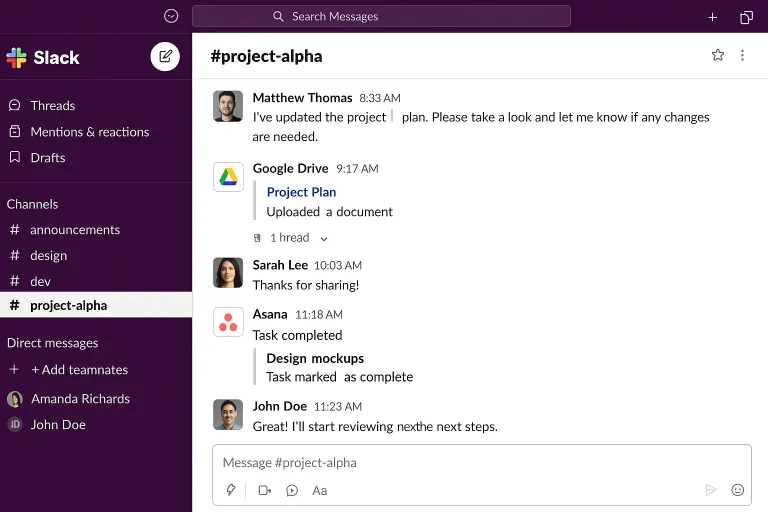This screenshot has width=768, height=512.
Task: Open Drafts in the sidebar
Action: click(x=48, y=158)
